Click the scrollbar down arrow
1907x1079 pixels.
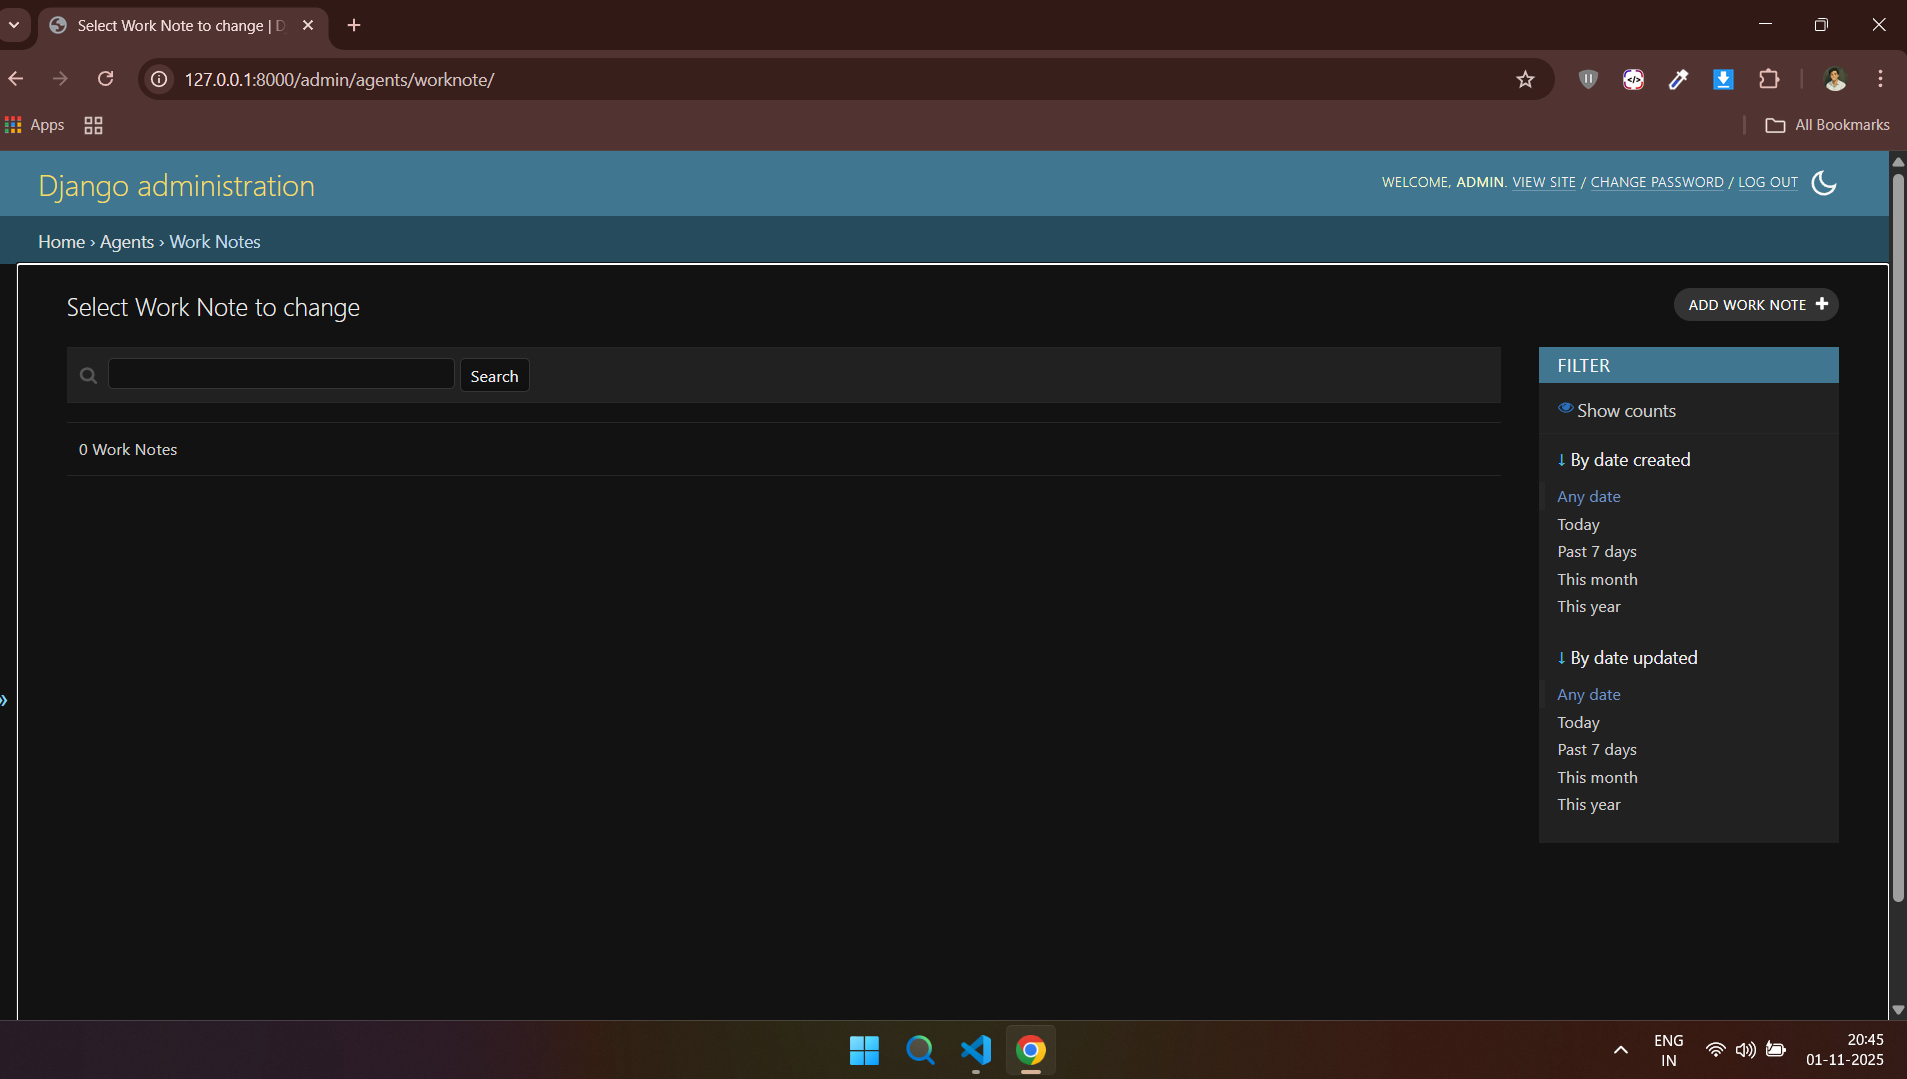pyautogui.click(x=1898, y=1010)
